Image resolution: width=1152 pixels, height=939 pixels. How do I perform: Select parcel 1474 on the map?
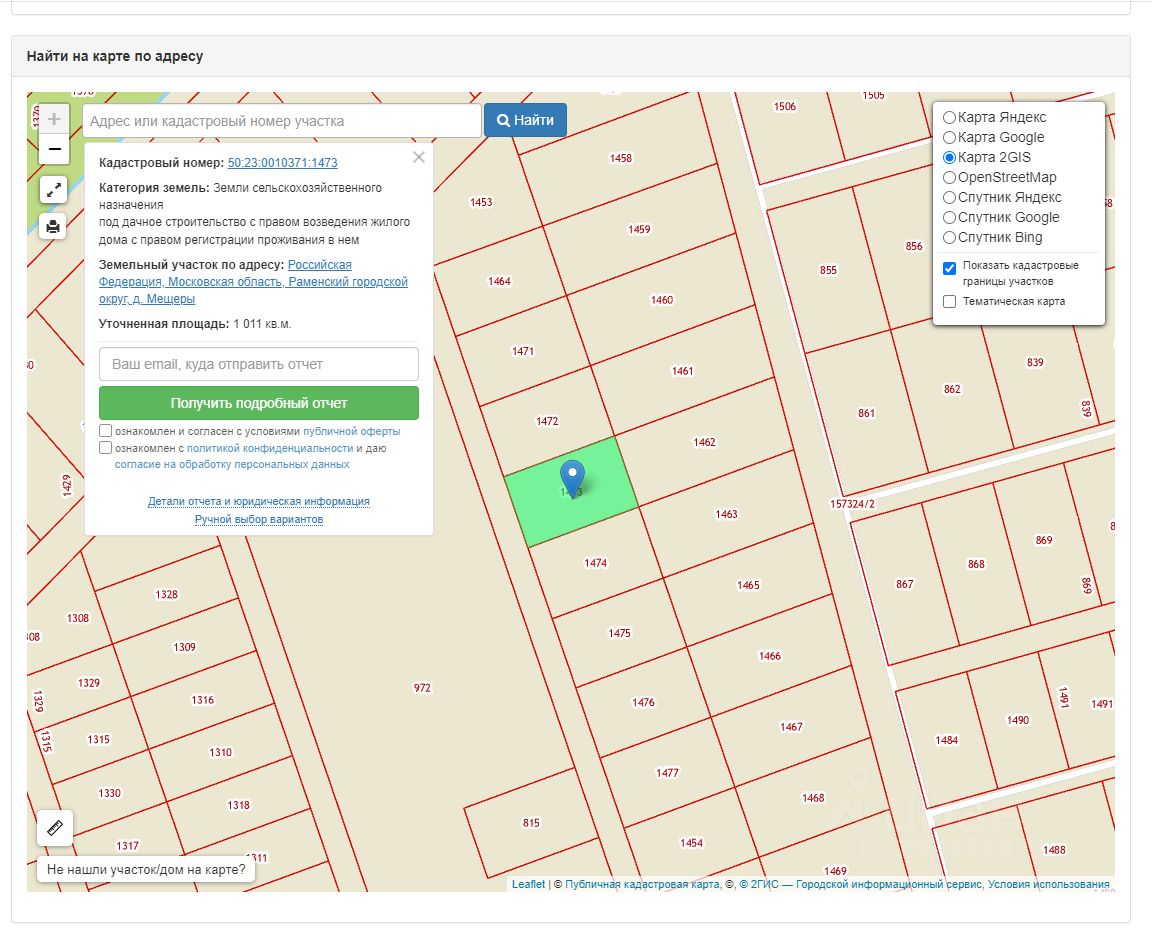pos(596,563)
